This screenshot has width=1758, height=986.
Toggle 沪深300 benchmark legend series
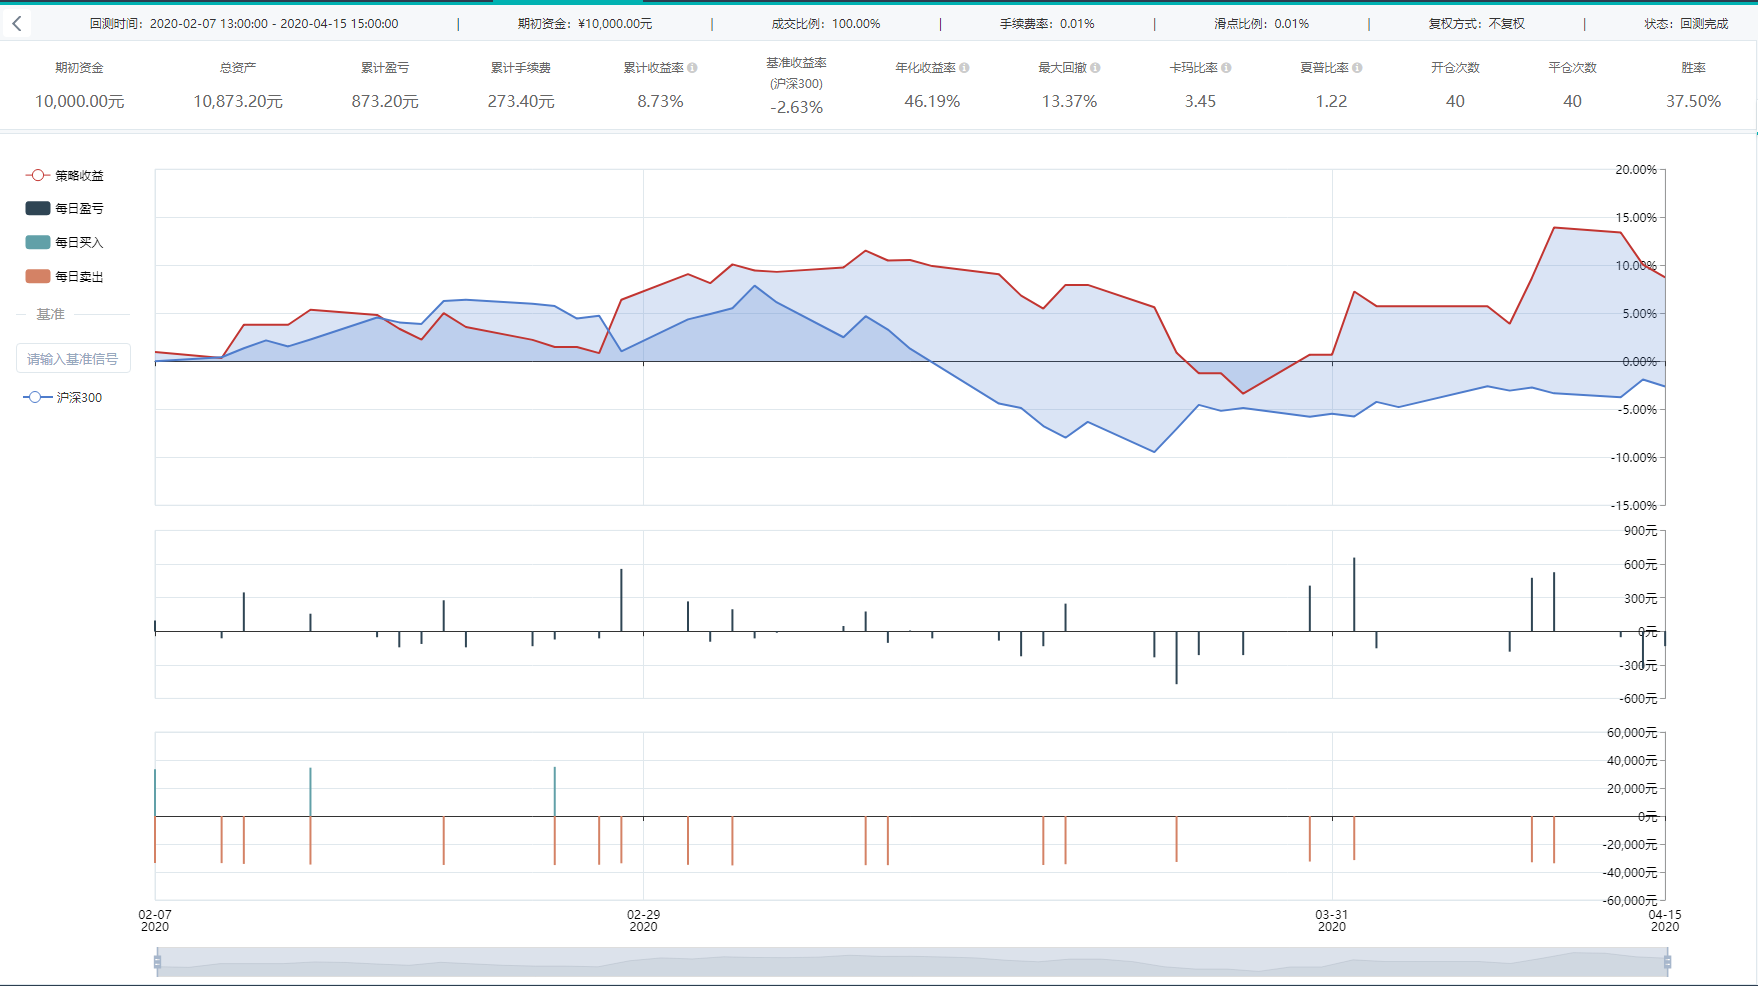tap(63, 397)
